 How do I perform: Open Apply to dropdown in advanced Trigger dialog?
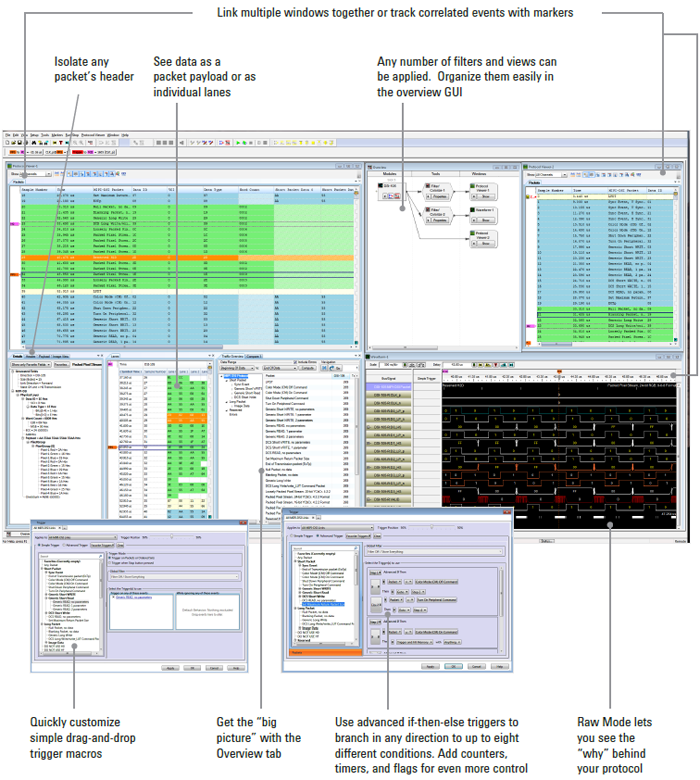pos(337,528)
